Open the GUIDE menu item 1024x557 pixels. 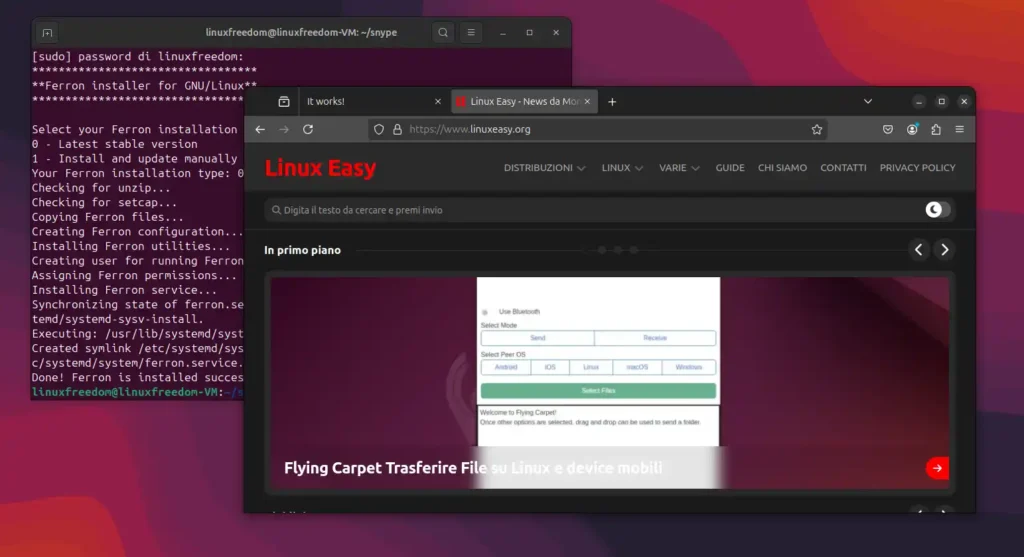point(729,168)
